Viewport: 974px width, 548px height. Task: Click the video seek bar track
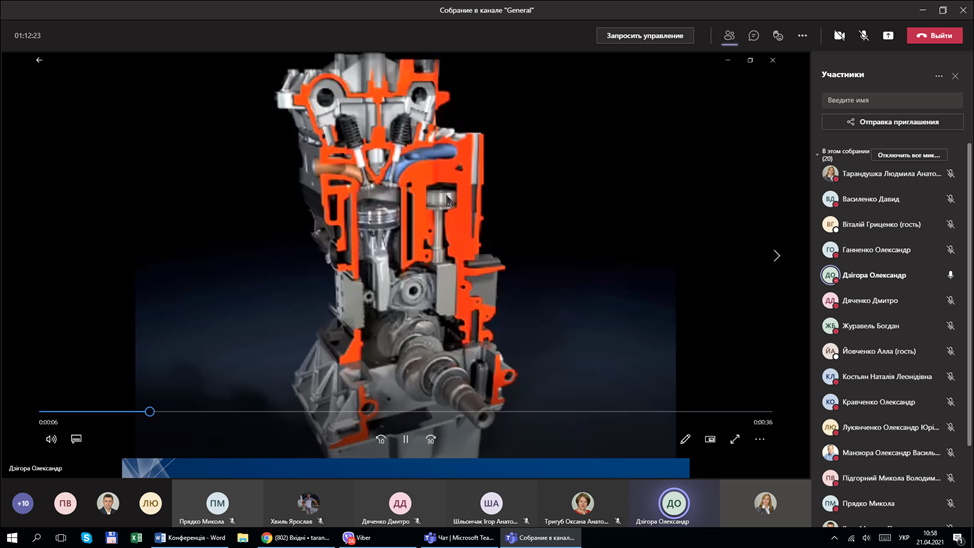406,411
